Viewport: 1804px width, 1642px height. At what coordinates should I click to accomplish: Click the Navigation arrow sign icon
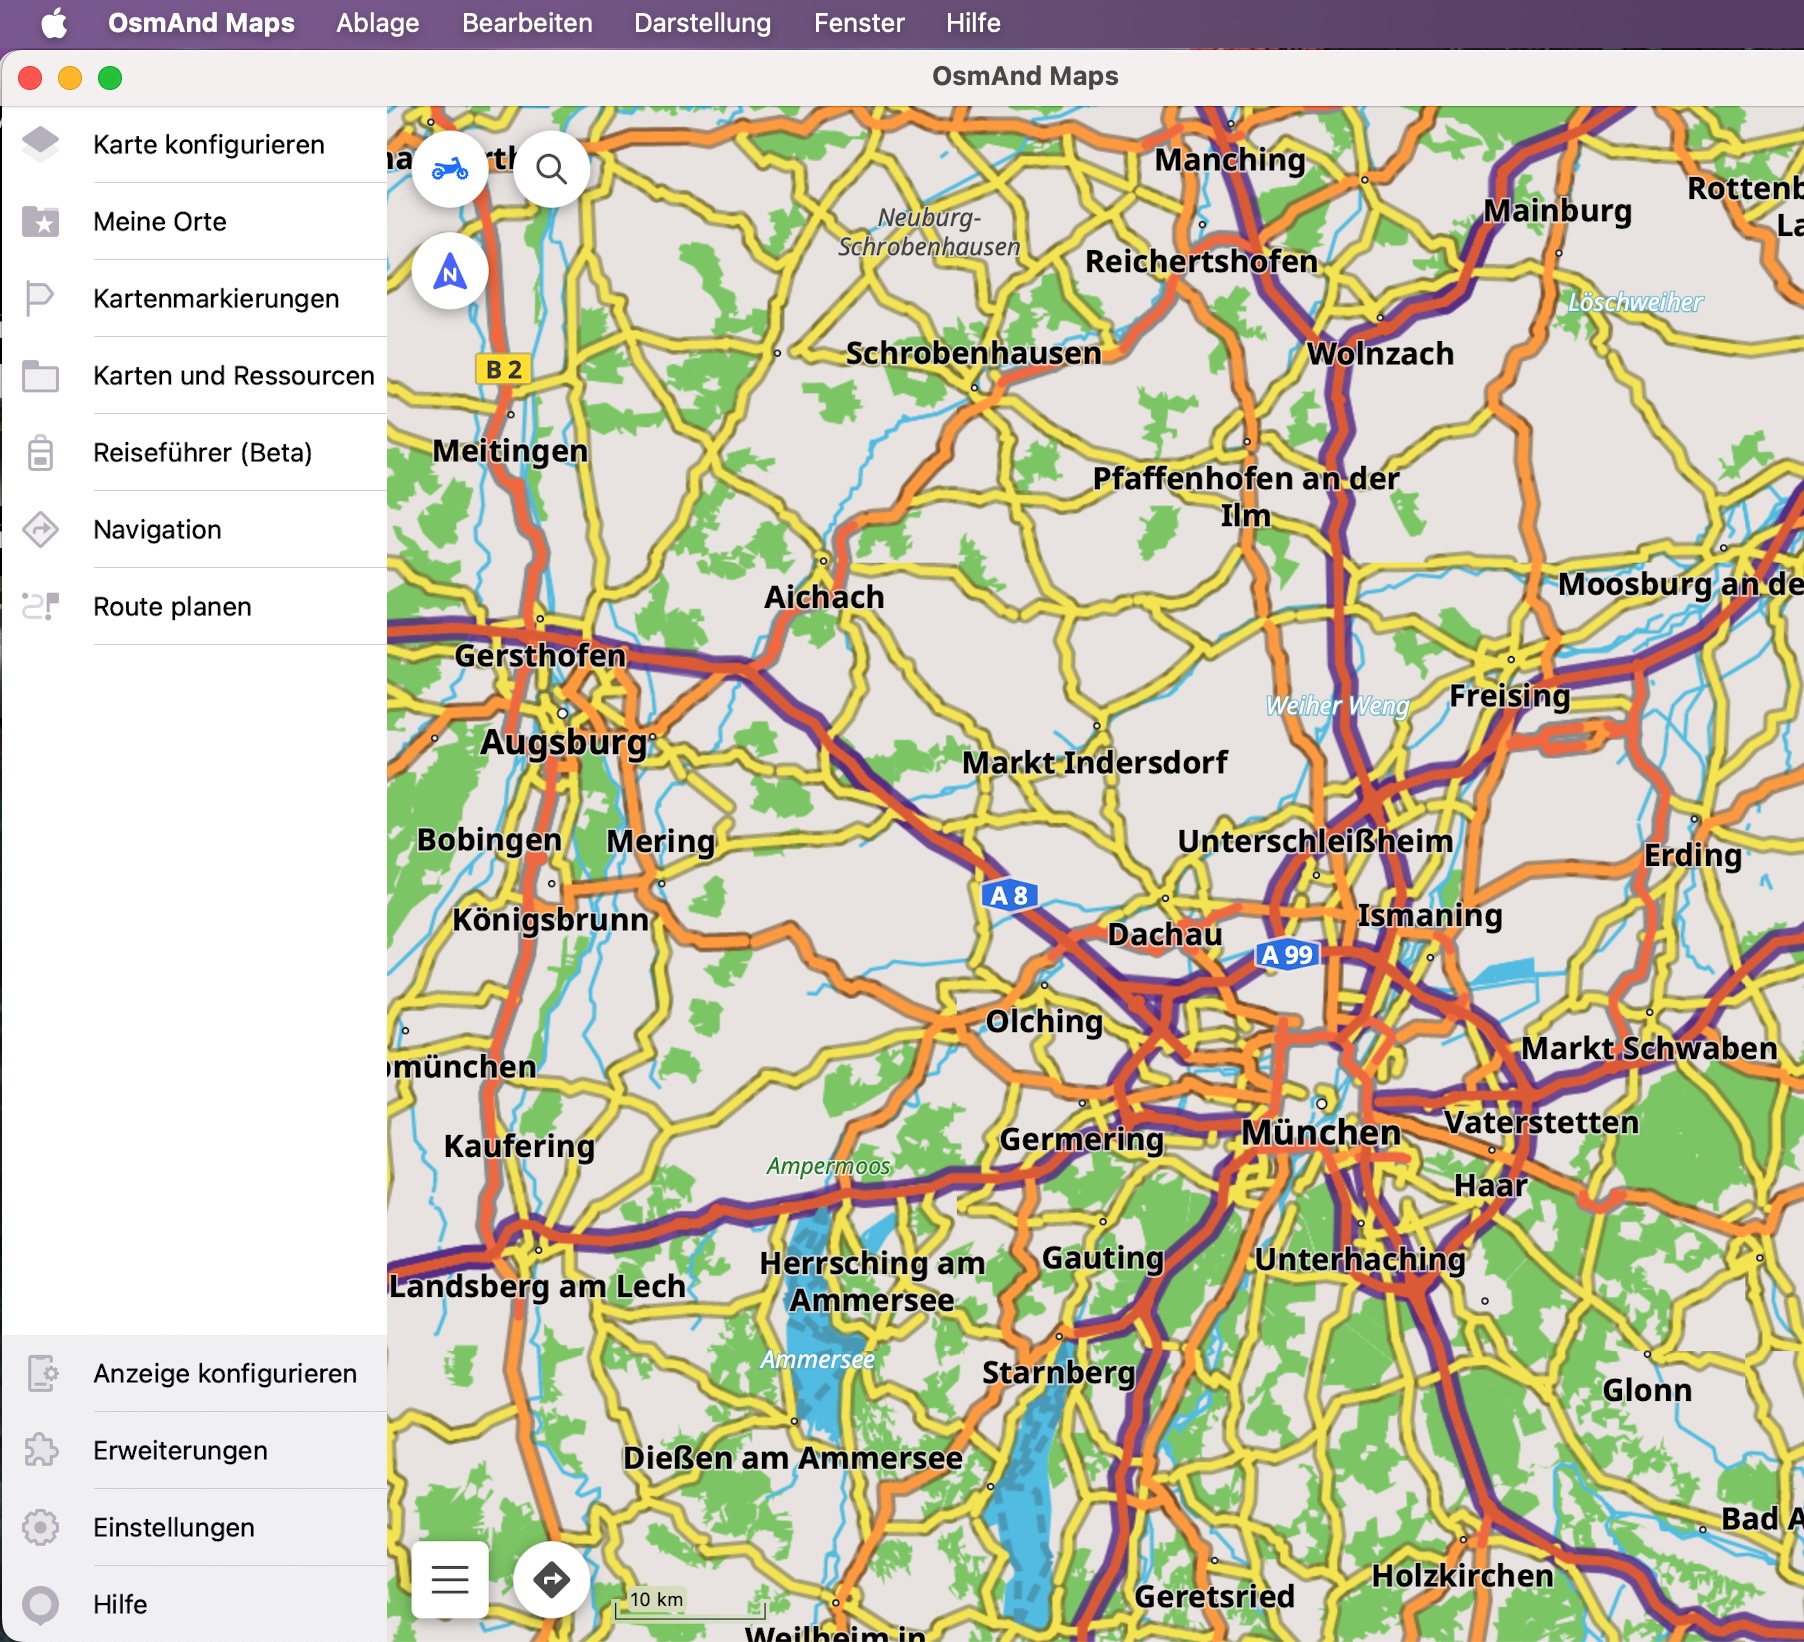point(41,529)
